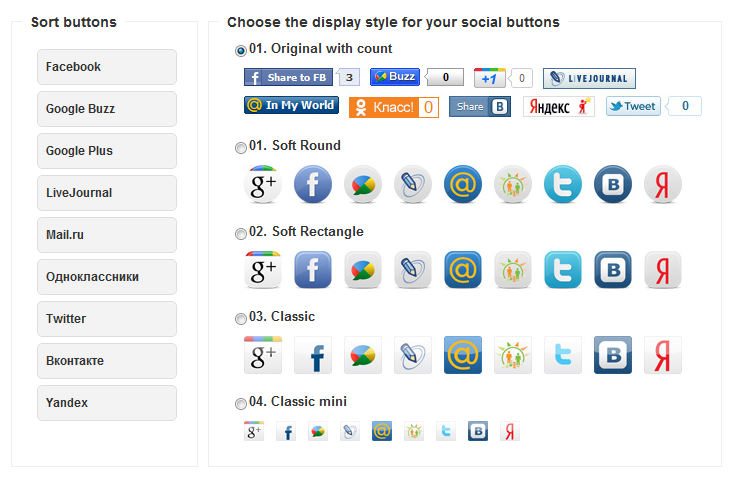The image size is (740, 477).
Task: Click the Soft Rectangle Mail.ru @ icon
Action: point(463,269)
